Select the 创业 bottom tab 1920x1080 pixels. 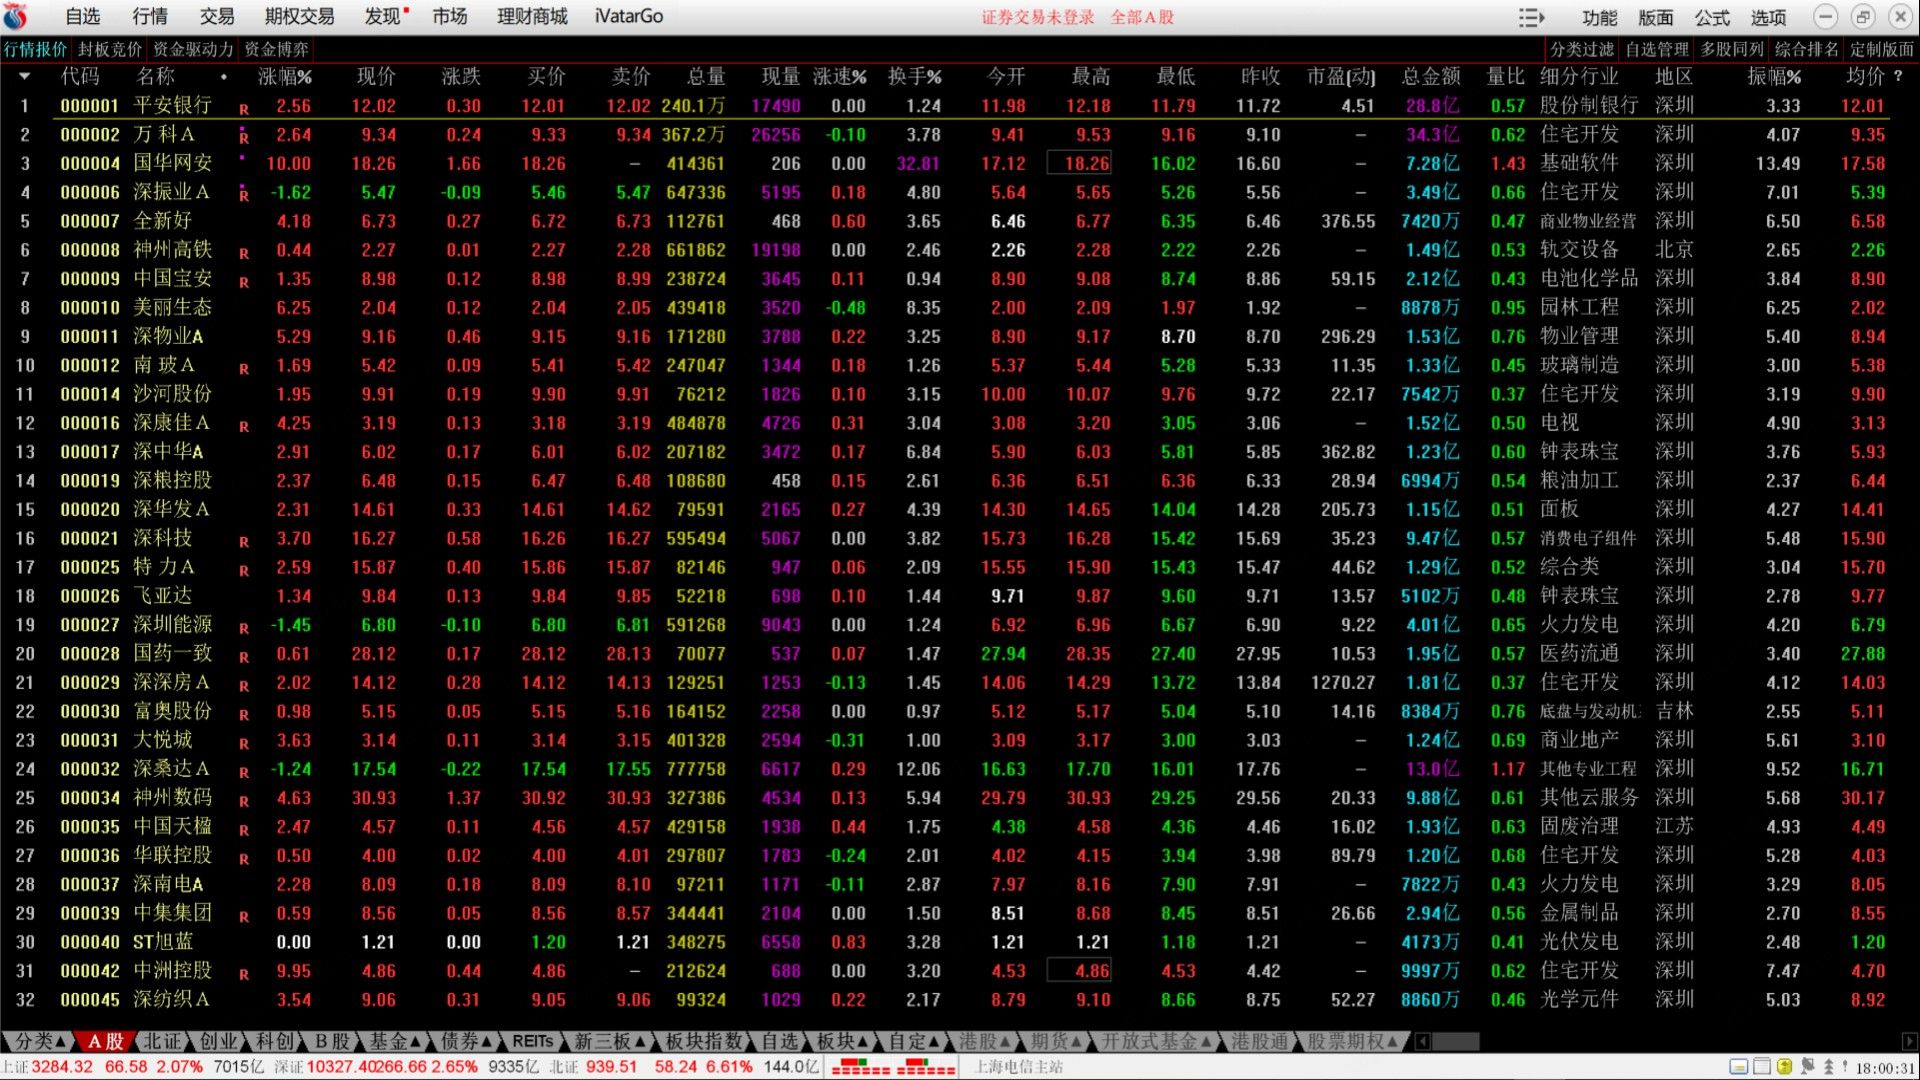pyautogui.click(x=218, y=1041)
